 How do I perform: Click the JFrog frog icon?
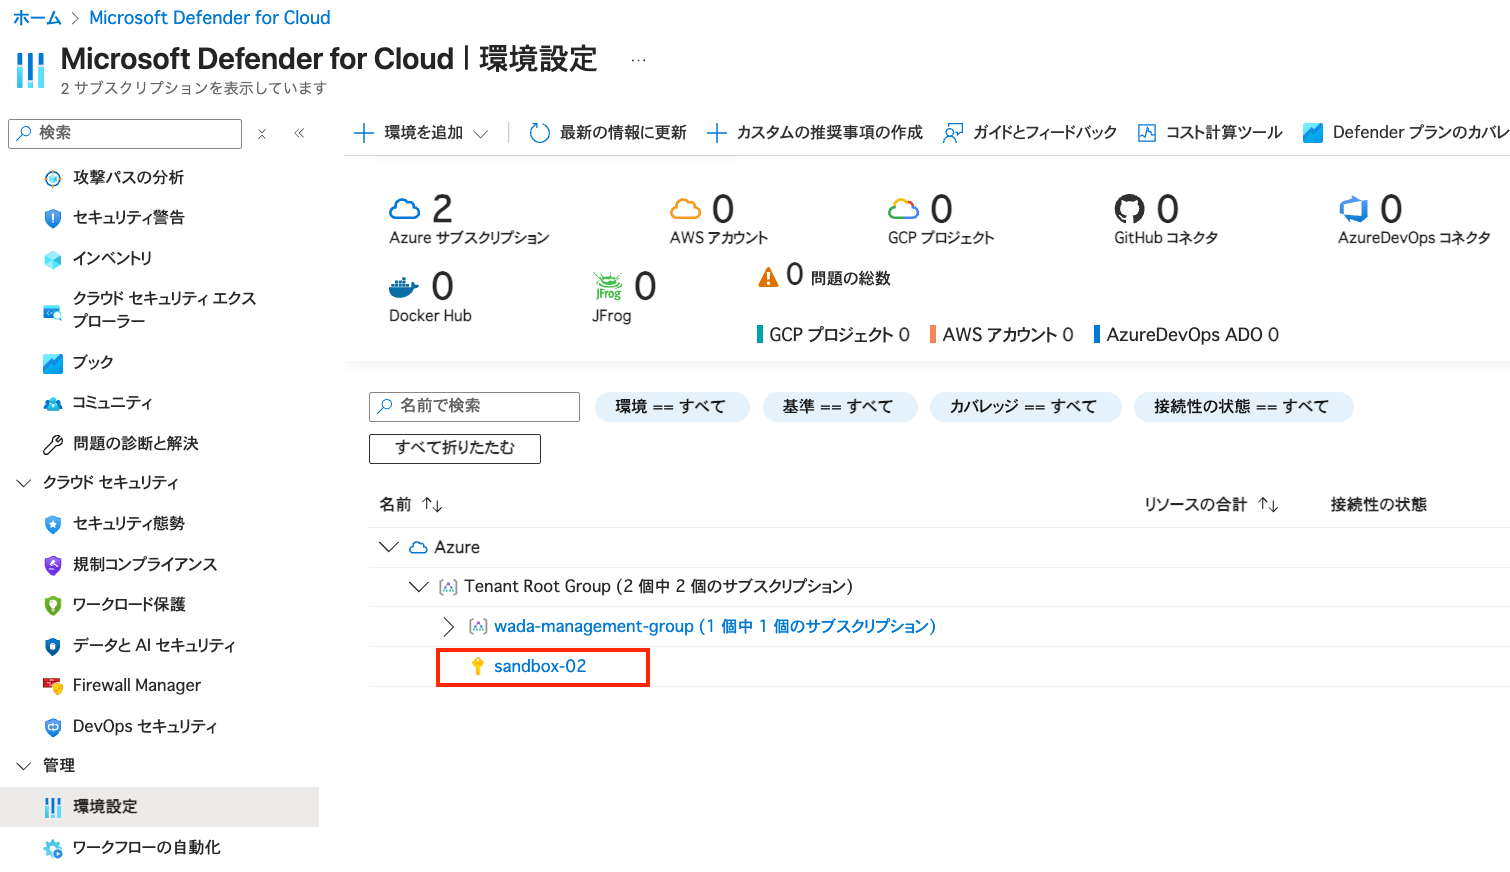click(x=608, y=287)
